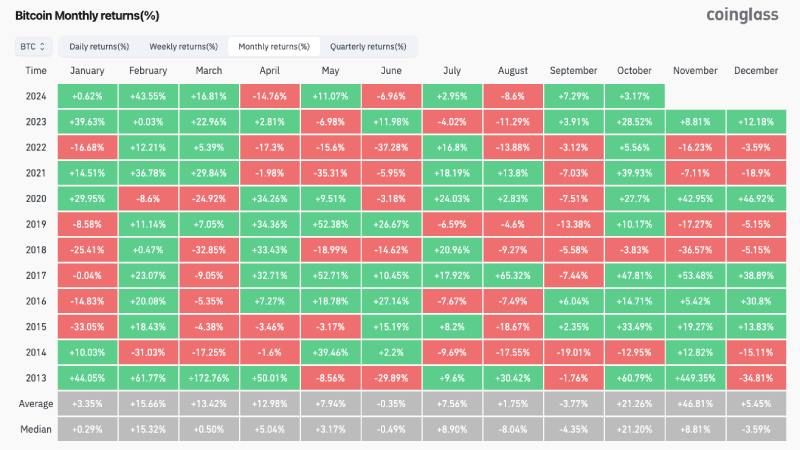Click the December column header
This screenshot has width=800, height=450.
(x=756, y=70)
